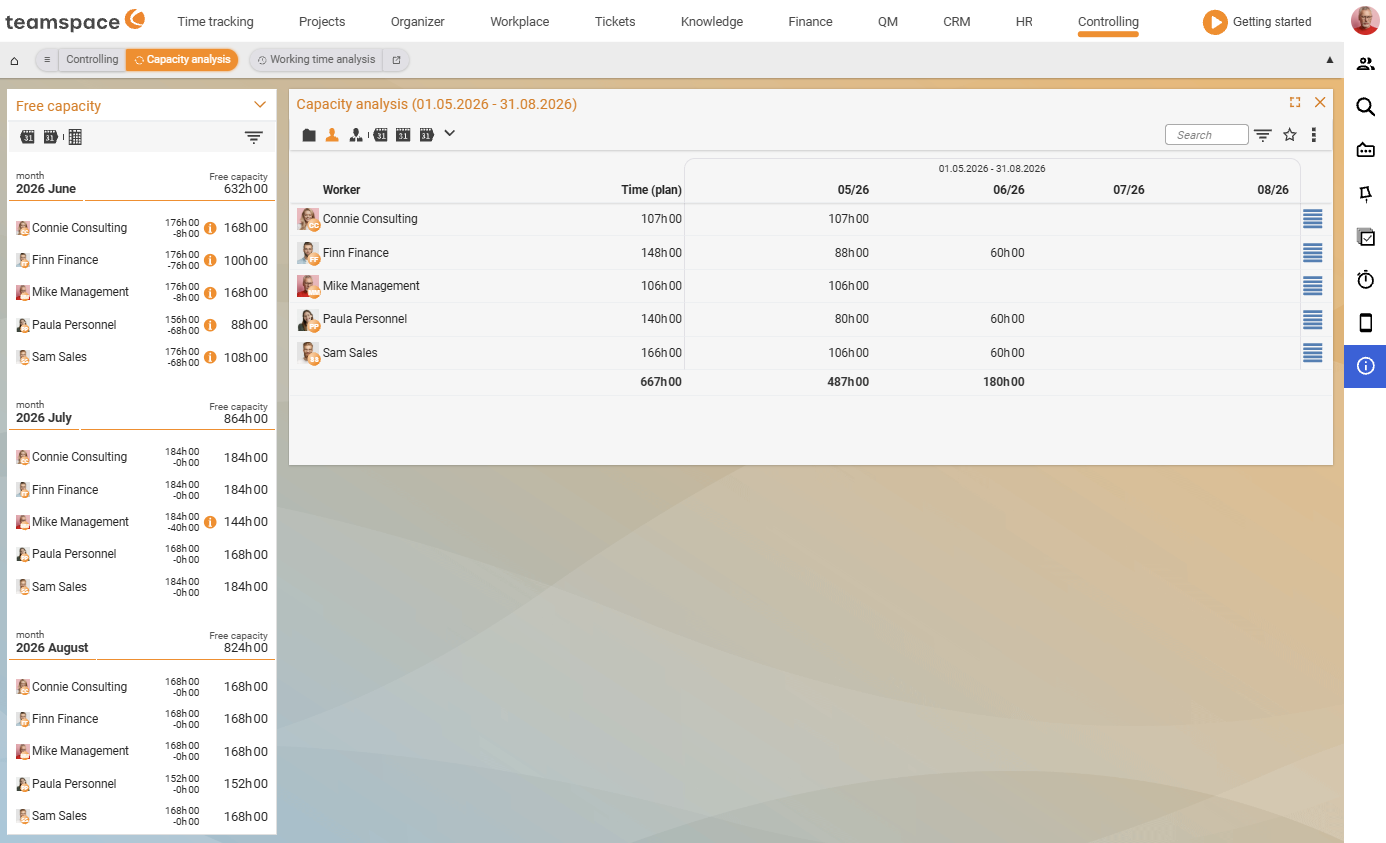The height and width of the screenshot is (843, 1386).
Task: Show details list for Mike Management row
Action: pyautogui.click(x=1313, y=286)
